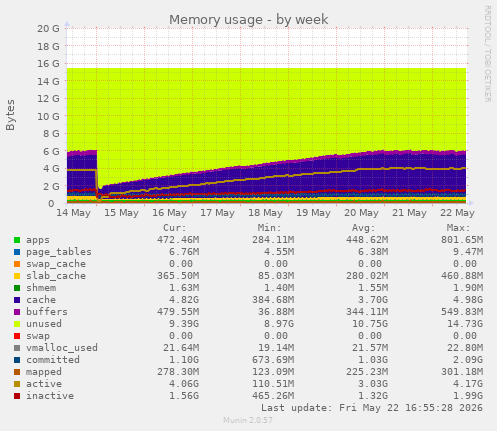497x431 pixels.
Task: Click the '20 May' x-axis label
Action: [361, 213]
